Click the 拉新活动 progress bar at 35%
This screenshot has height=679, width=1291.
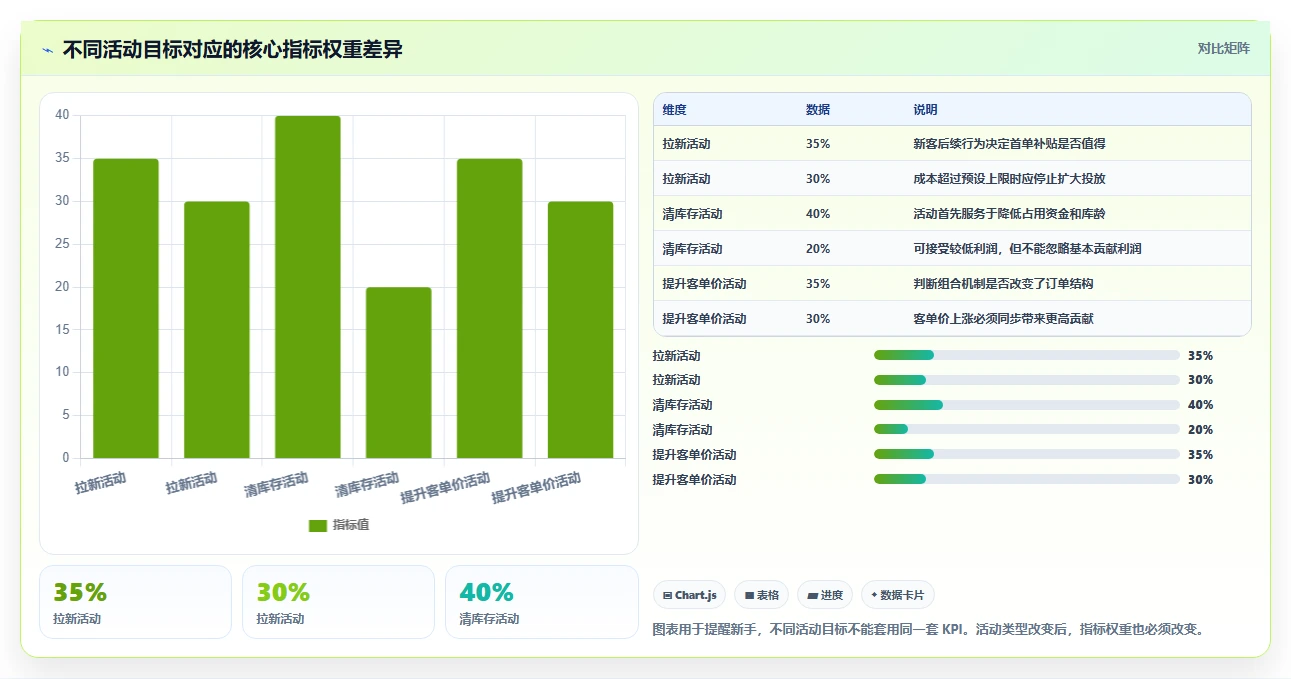point(1027,355)
